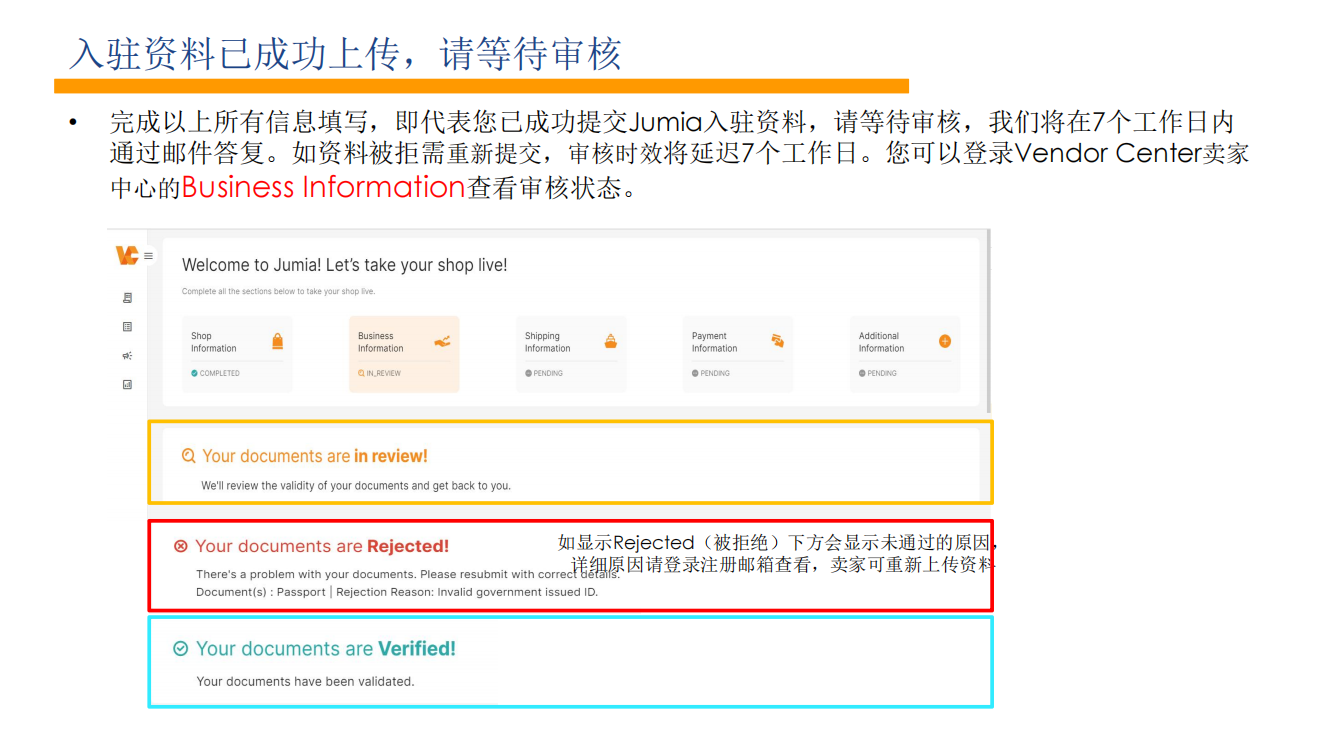
Task: Click the rejected cross icon on the Rejected banner
Action: [x=180, y=545]
